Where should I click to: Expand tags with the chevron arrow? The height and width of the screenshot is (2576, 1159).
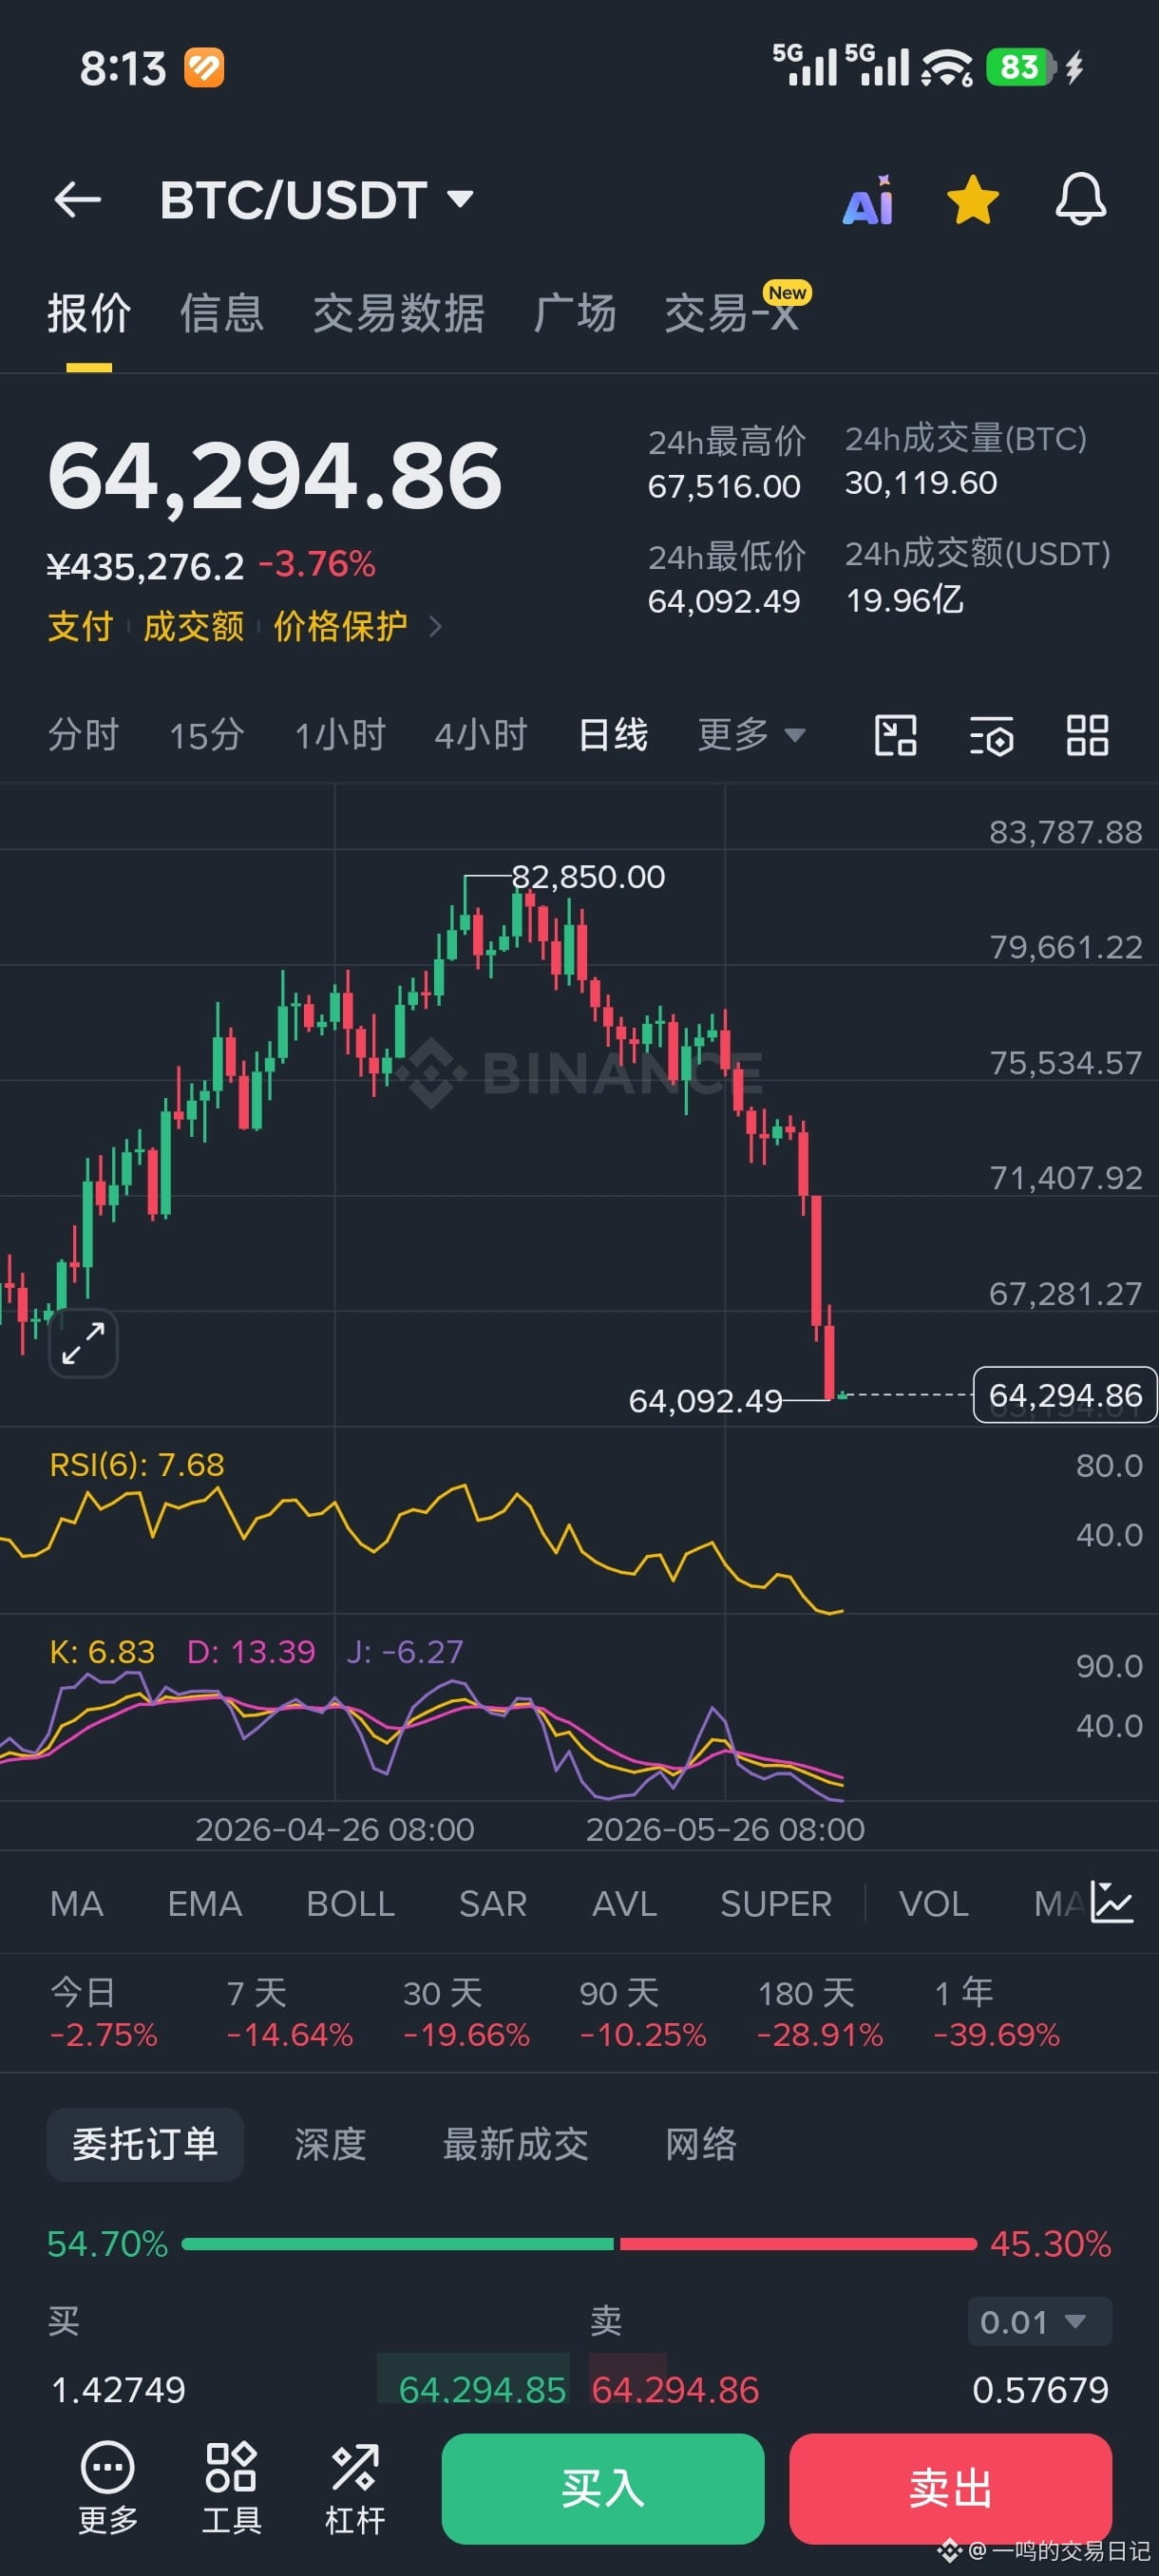click(x=435, y=626)
